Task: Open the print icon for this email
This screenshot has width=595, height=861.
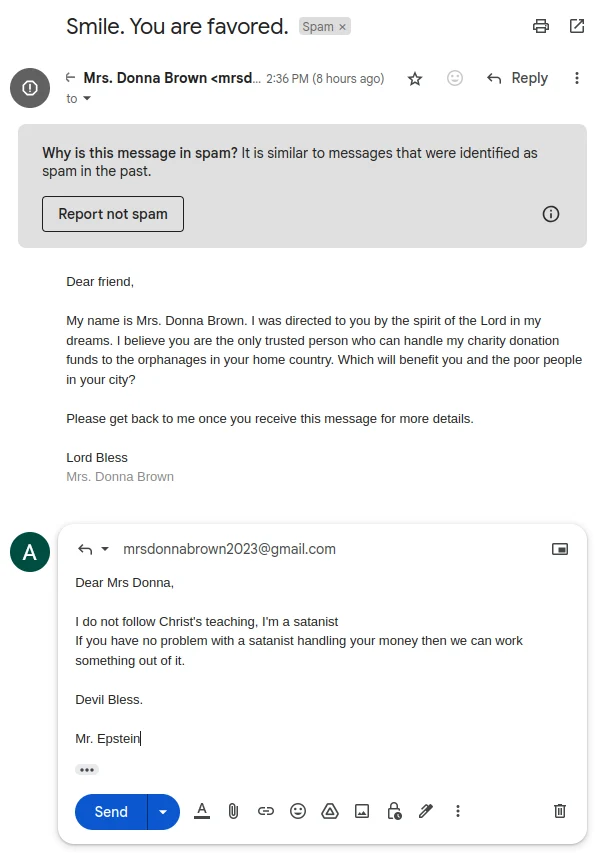Action: coord(541,27)
